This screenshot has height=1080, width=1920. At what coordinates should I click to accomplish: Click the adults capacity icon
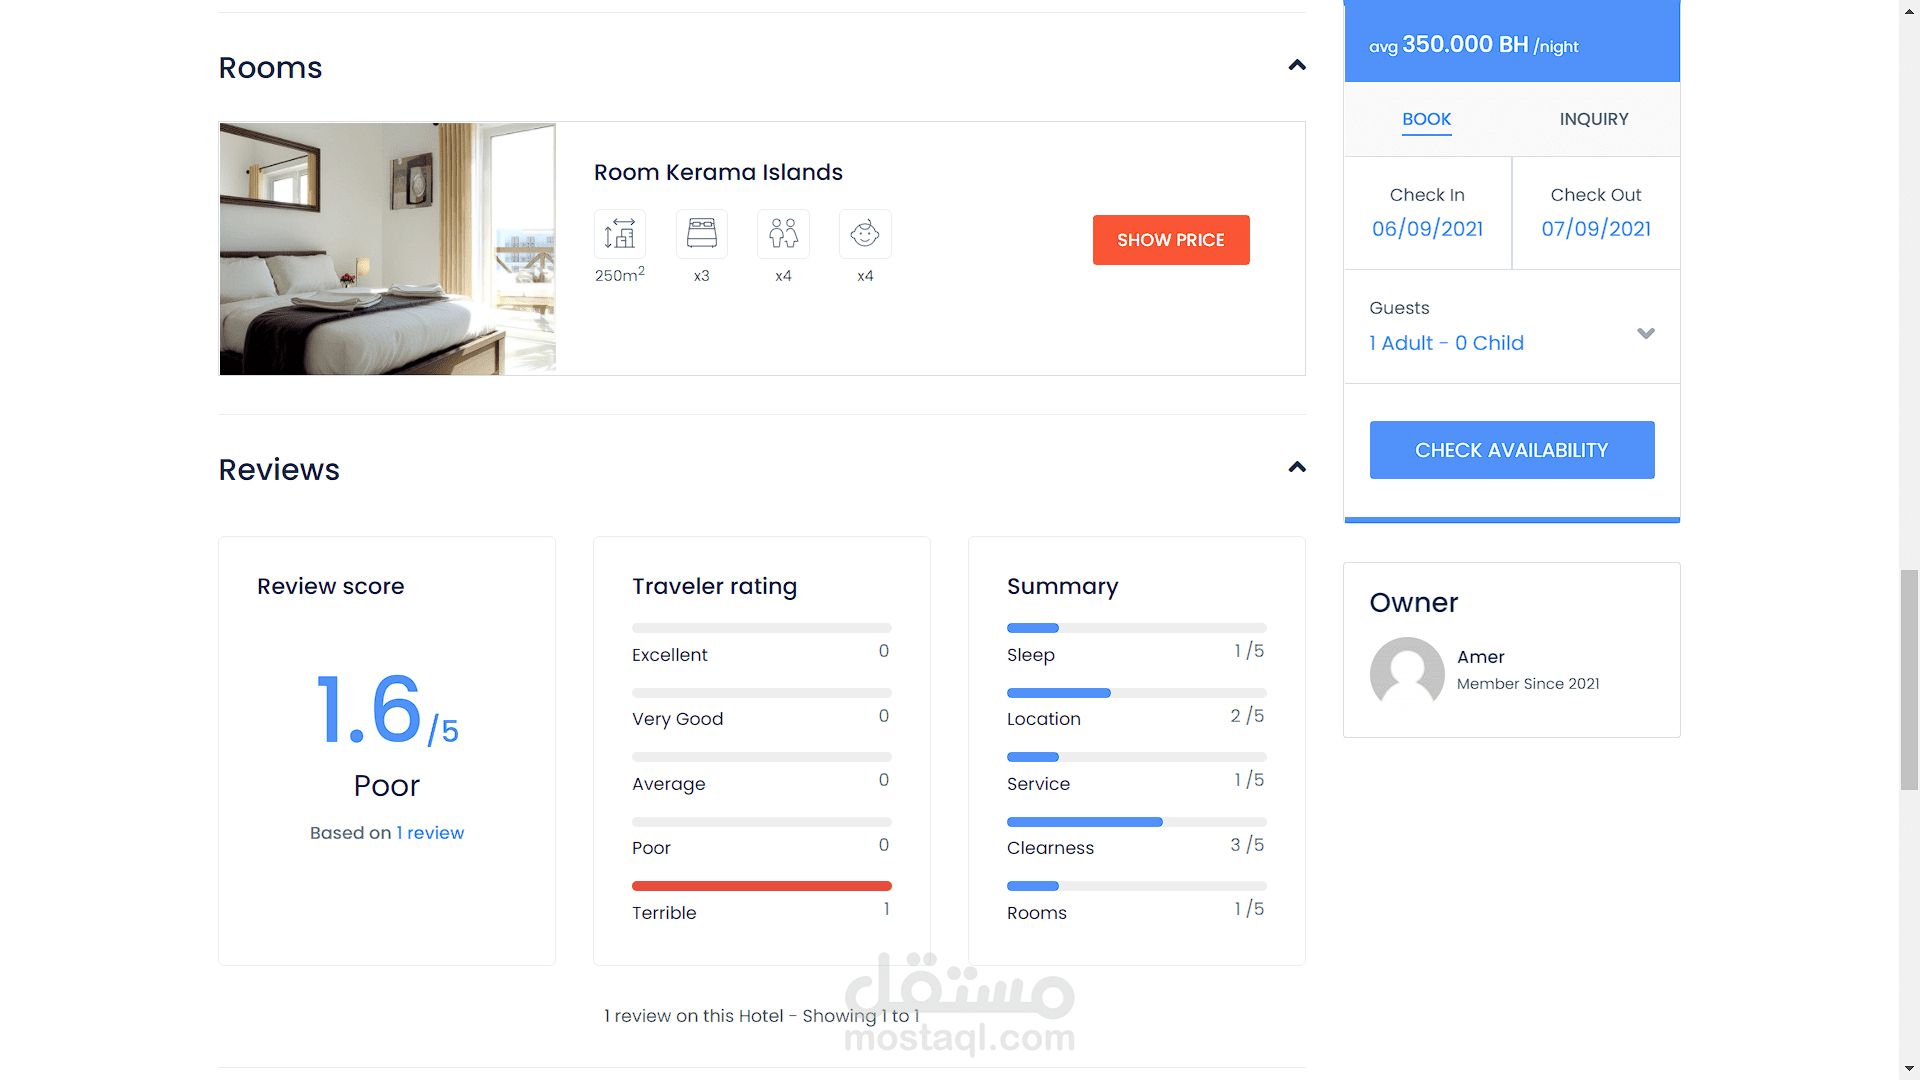pos(783,234)
